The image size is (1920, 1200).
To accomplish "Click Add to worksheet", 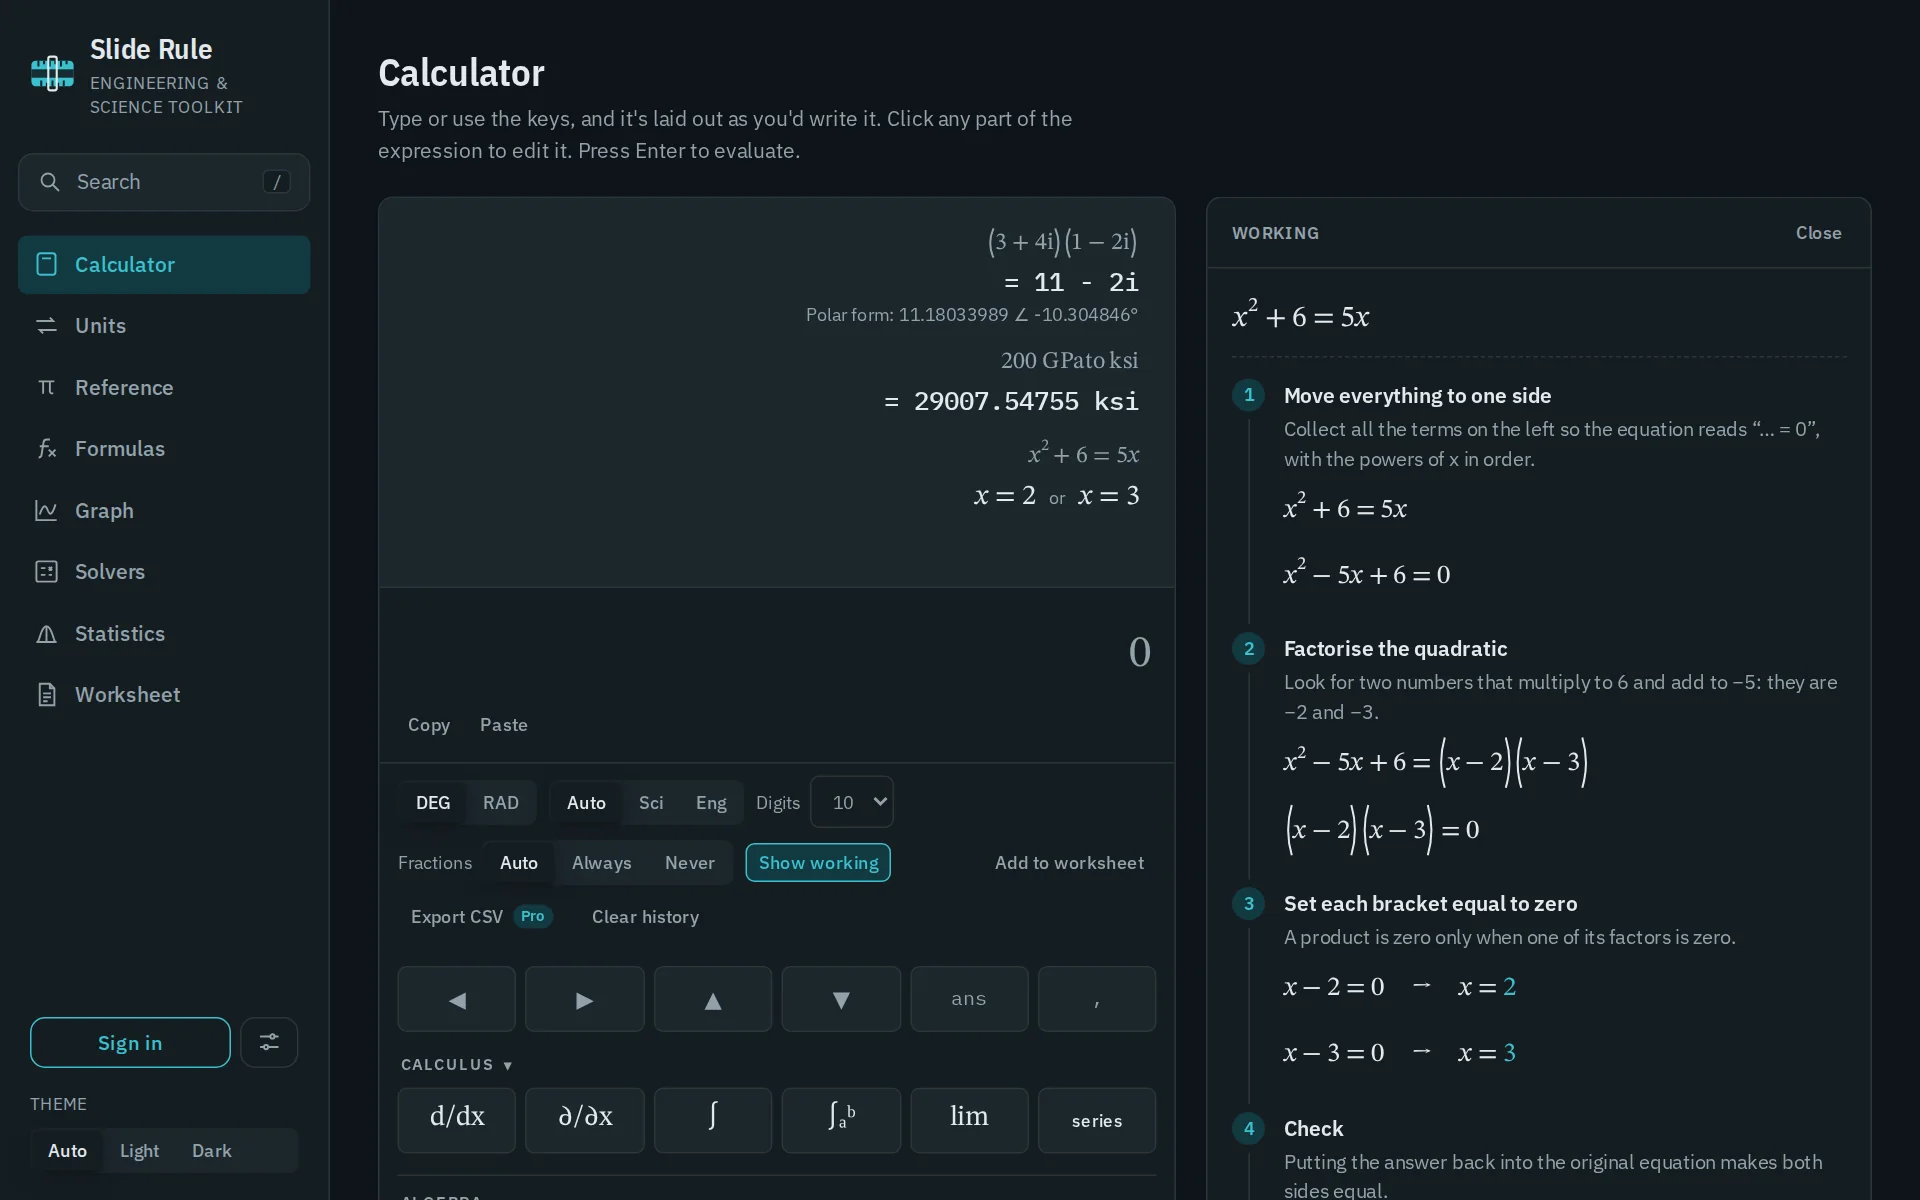I will tap(1069, 862).
